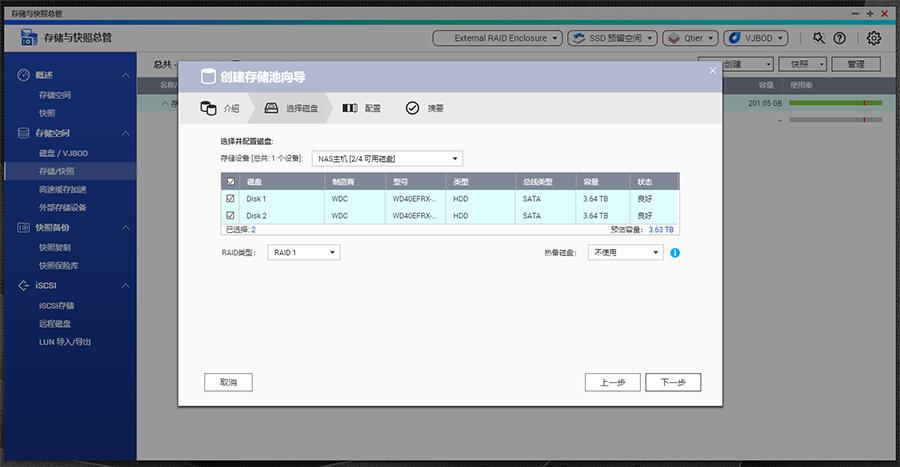Uncheck the Disk 2 checkbox
Image resolution: width=900 pixels, height=467 pixels.
(x=230, y=216)
